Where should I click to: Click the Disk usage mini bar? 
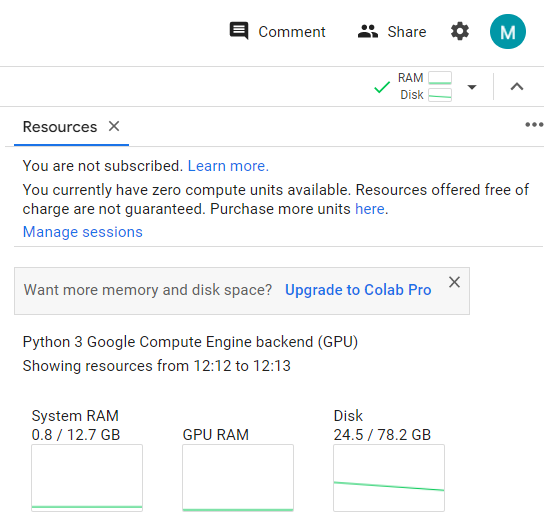tap(440, 95)
